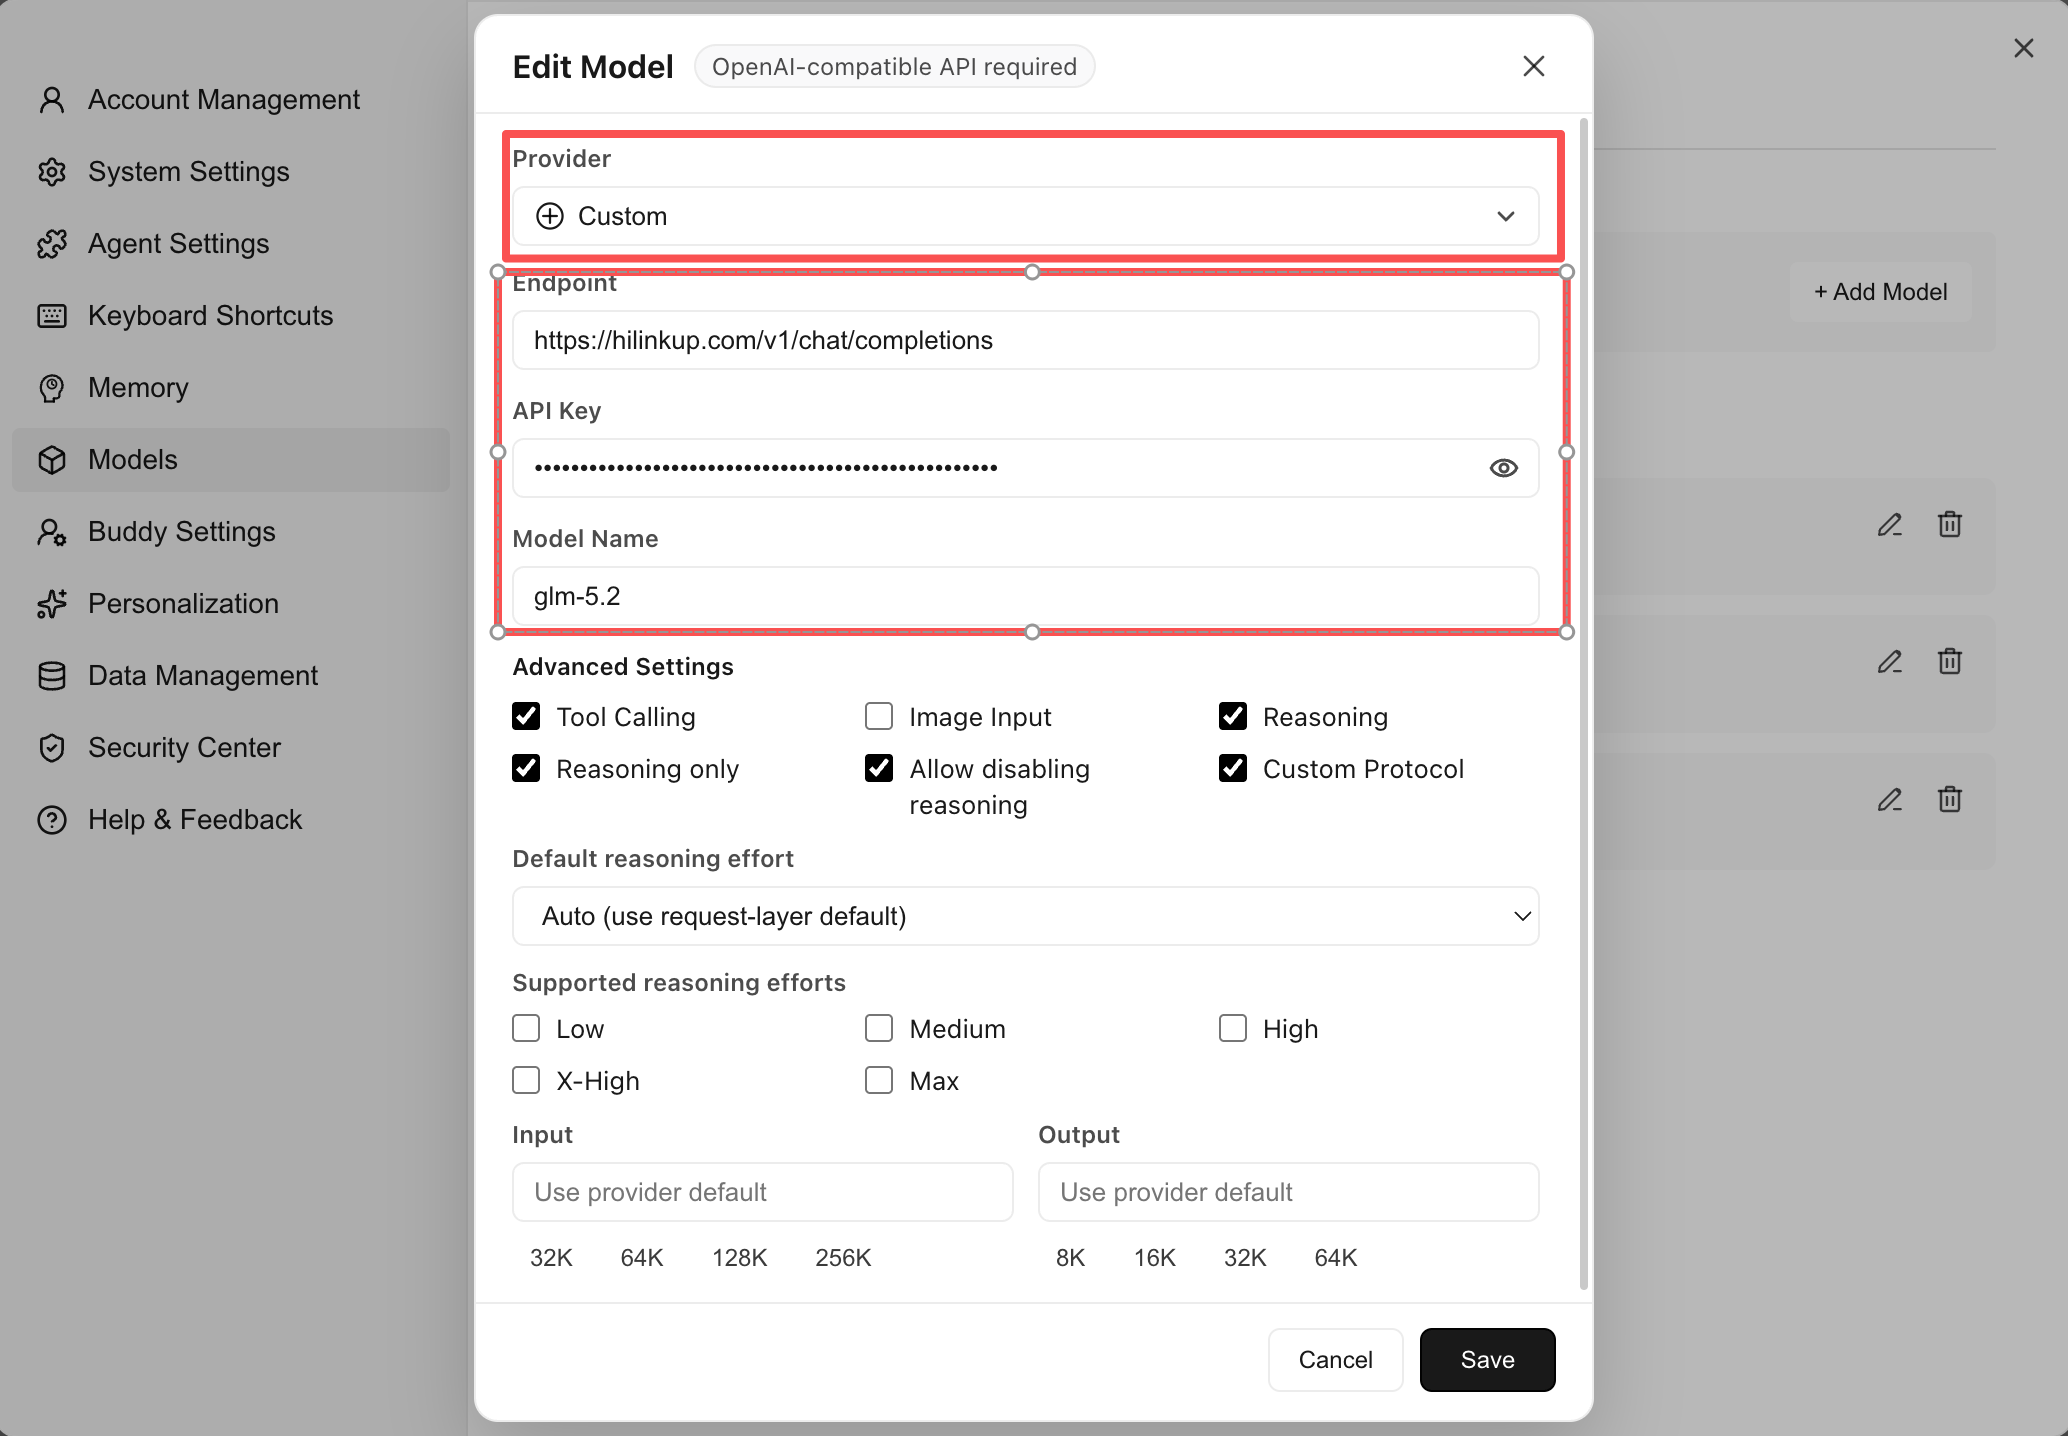Show the API key with eye icon
2068x1436 pixels.
click(x=1503, y=468)
